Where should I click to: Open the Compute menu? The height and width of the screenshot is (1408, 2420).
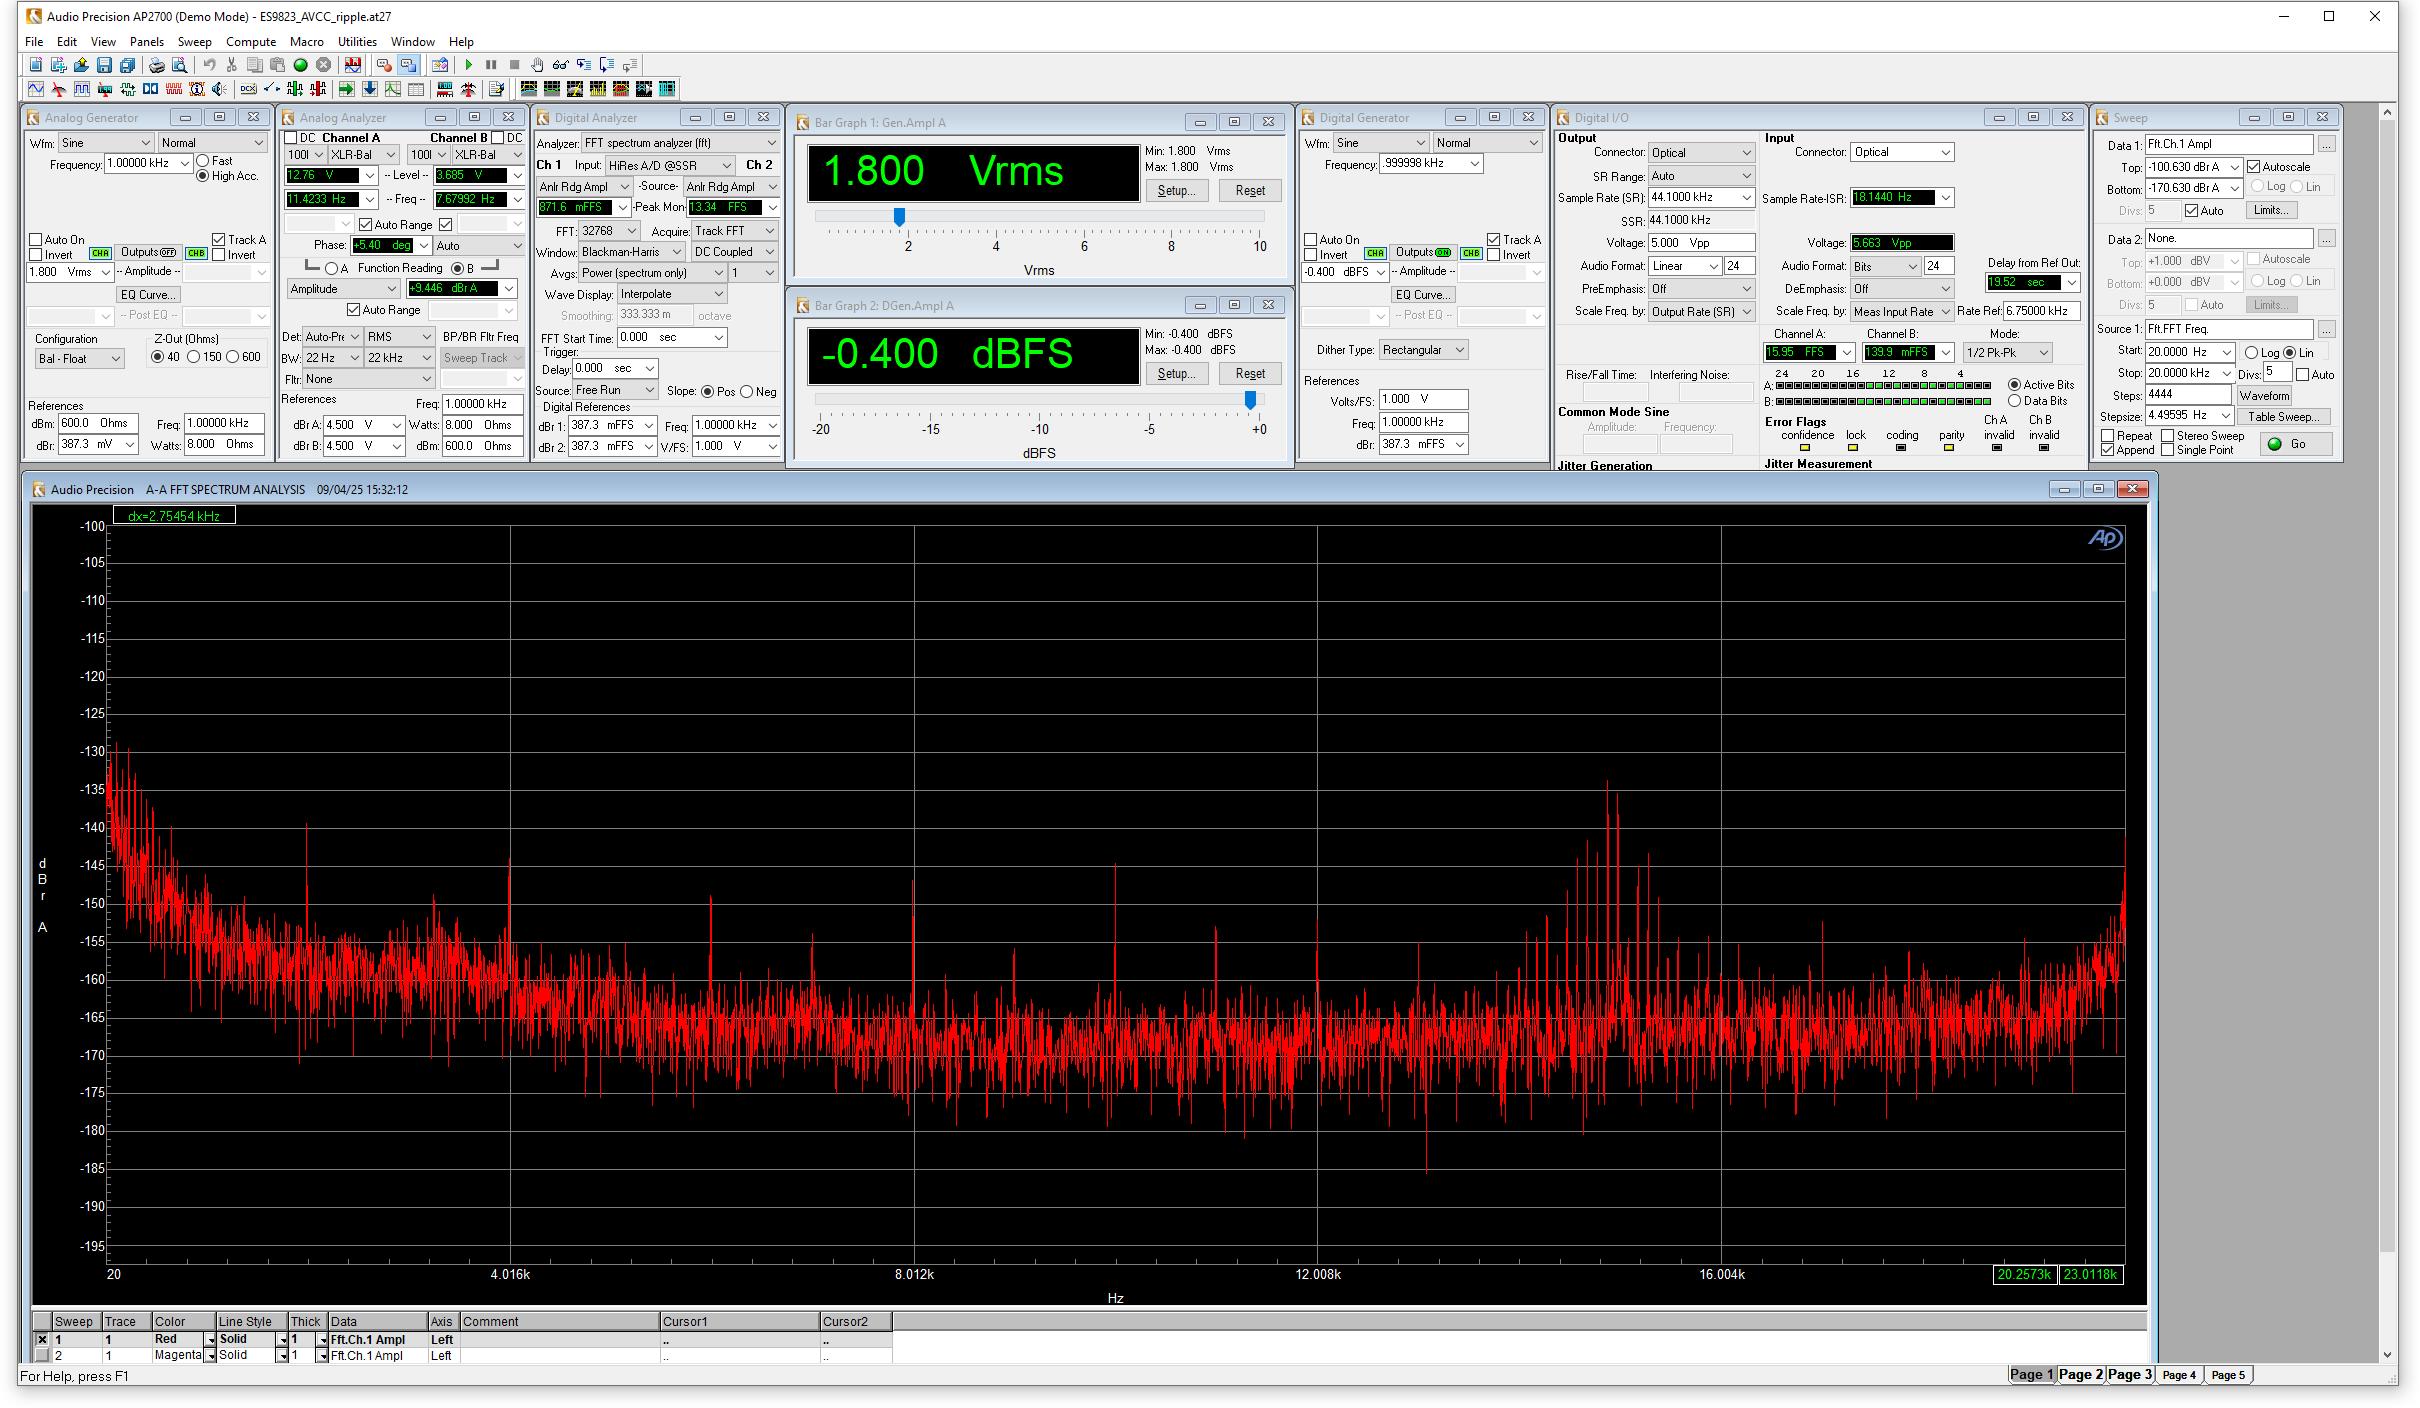click(x=250, y=42)
